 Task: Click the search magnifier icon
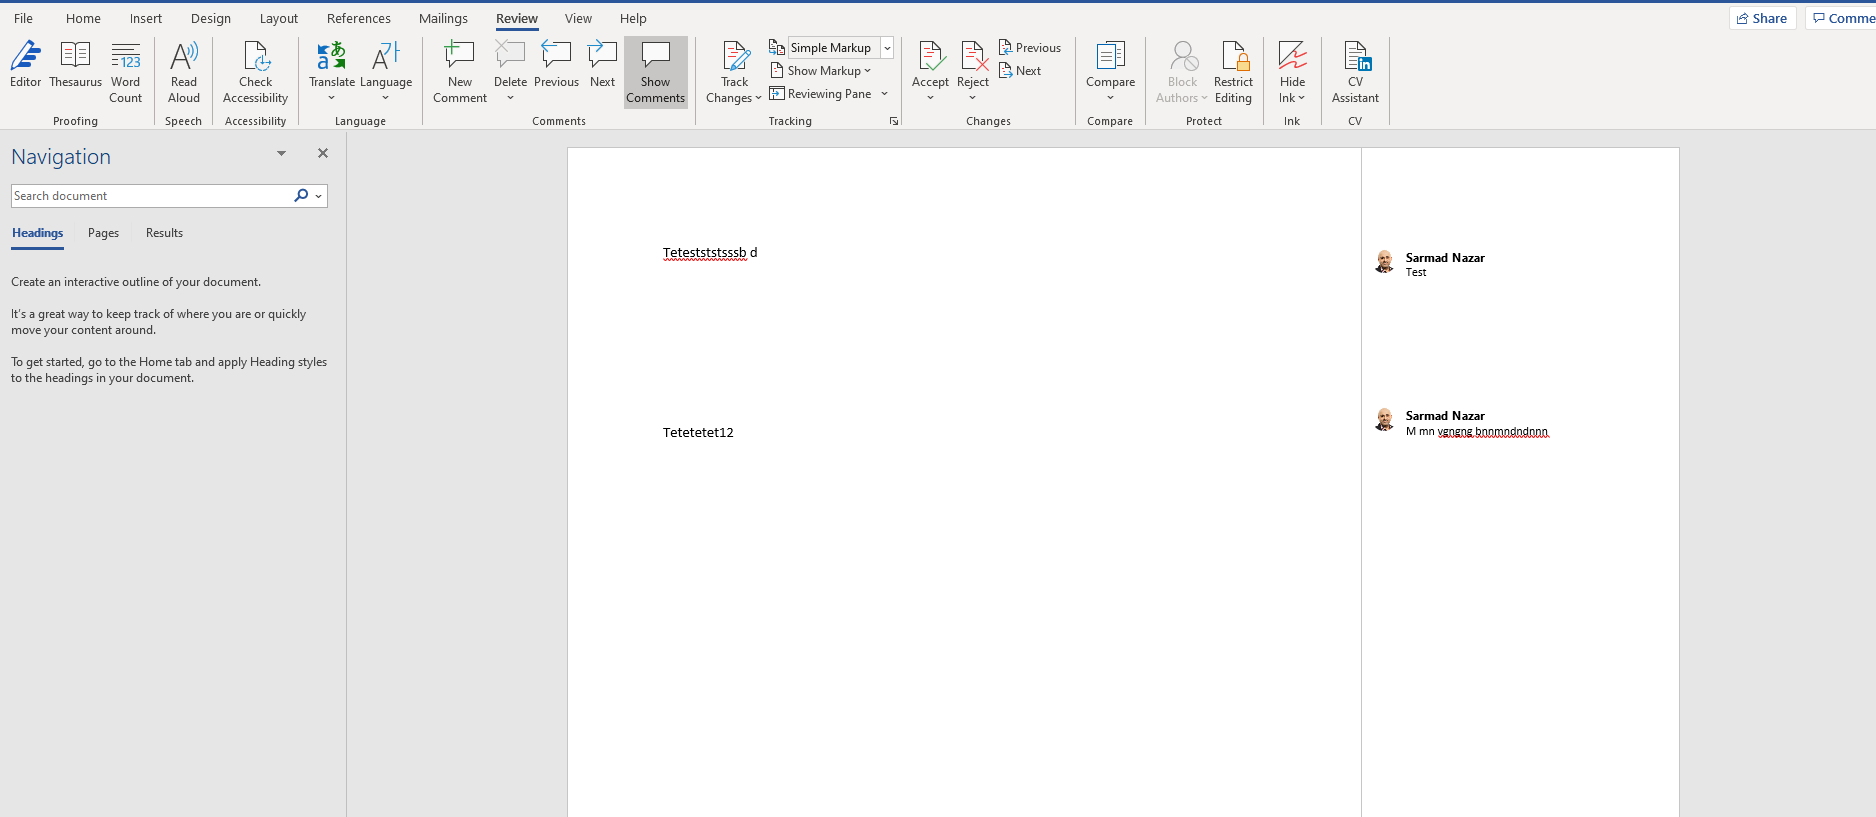(x=301, y=196)
